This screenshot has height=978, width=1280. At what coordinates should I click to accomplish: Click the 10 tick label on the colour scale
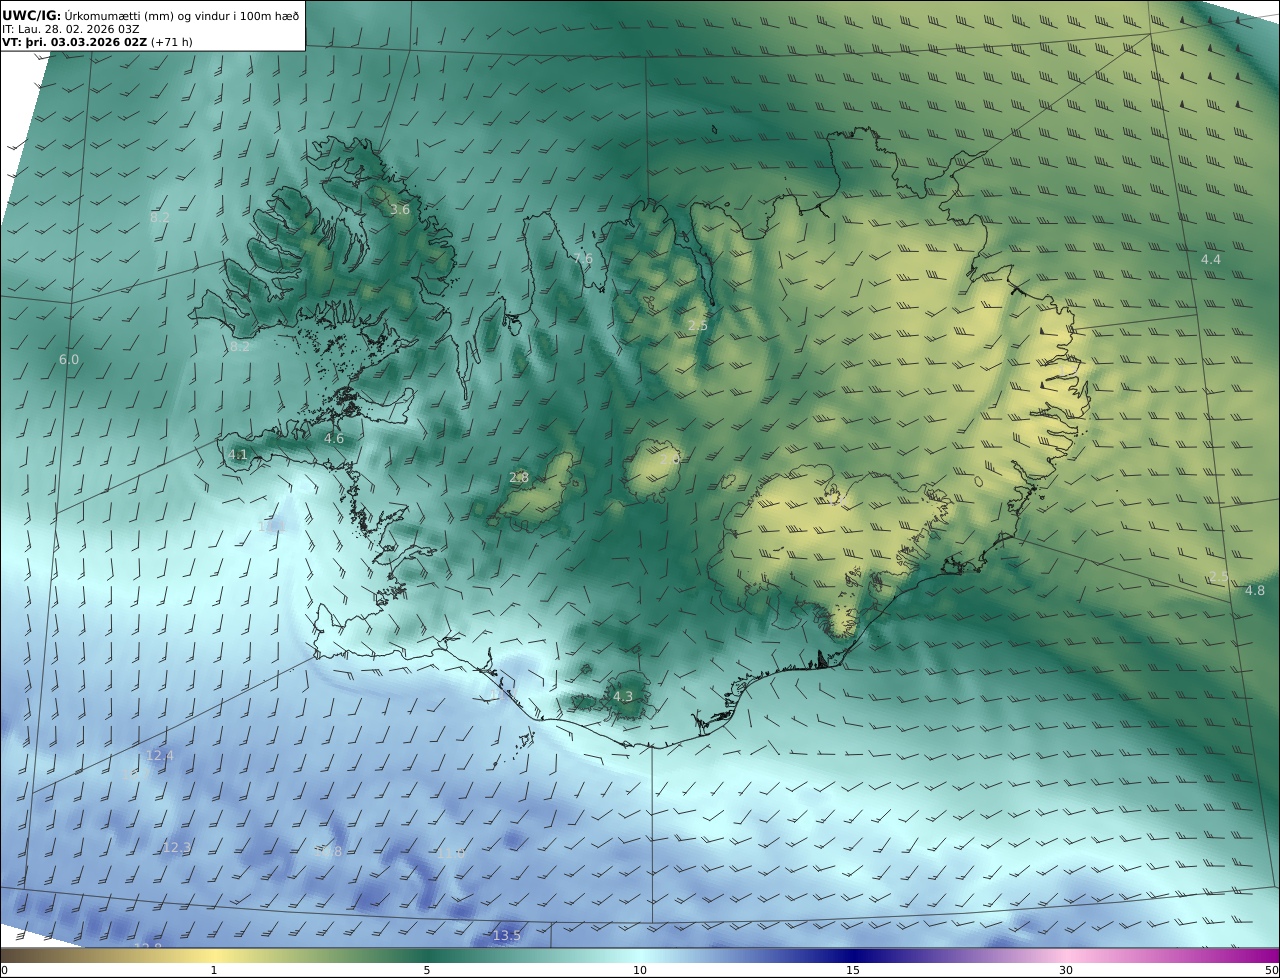(x=640, y=970)
